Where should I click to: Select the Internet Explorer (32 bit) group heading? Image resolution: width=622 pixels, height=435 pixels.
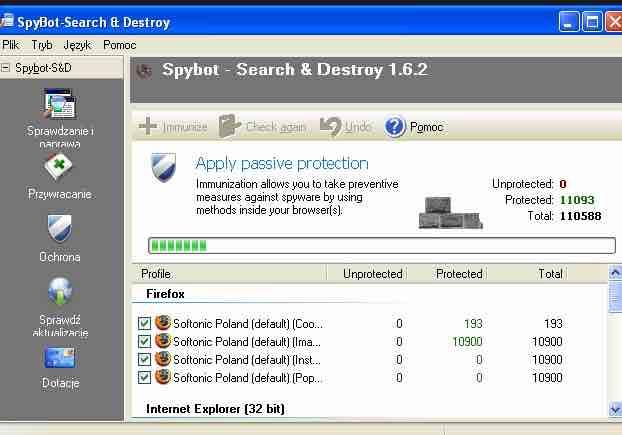click(215, 409)
